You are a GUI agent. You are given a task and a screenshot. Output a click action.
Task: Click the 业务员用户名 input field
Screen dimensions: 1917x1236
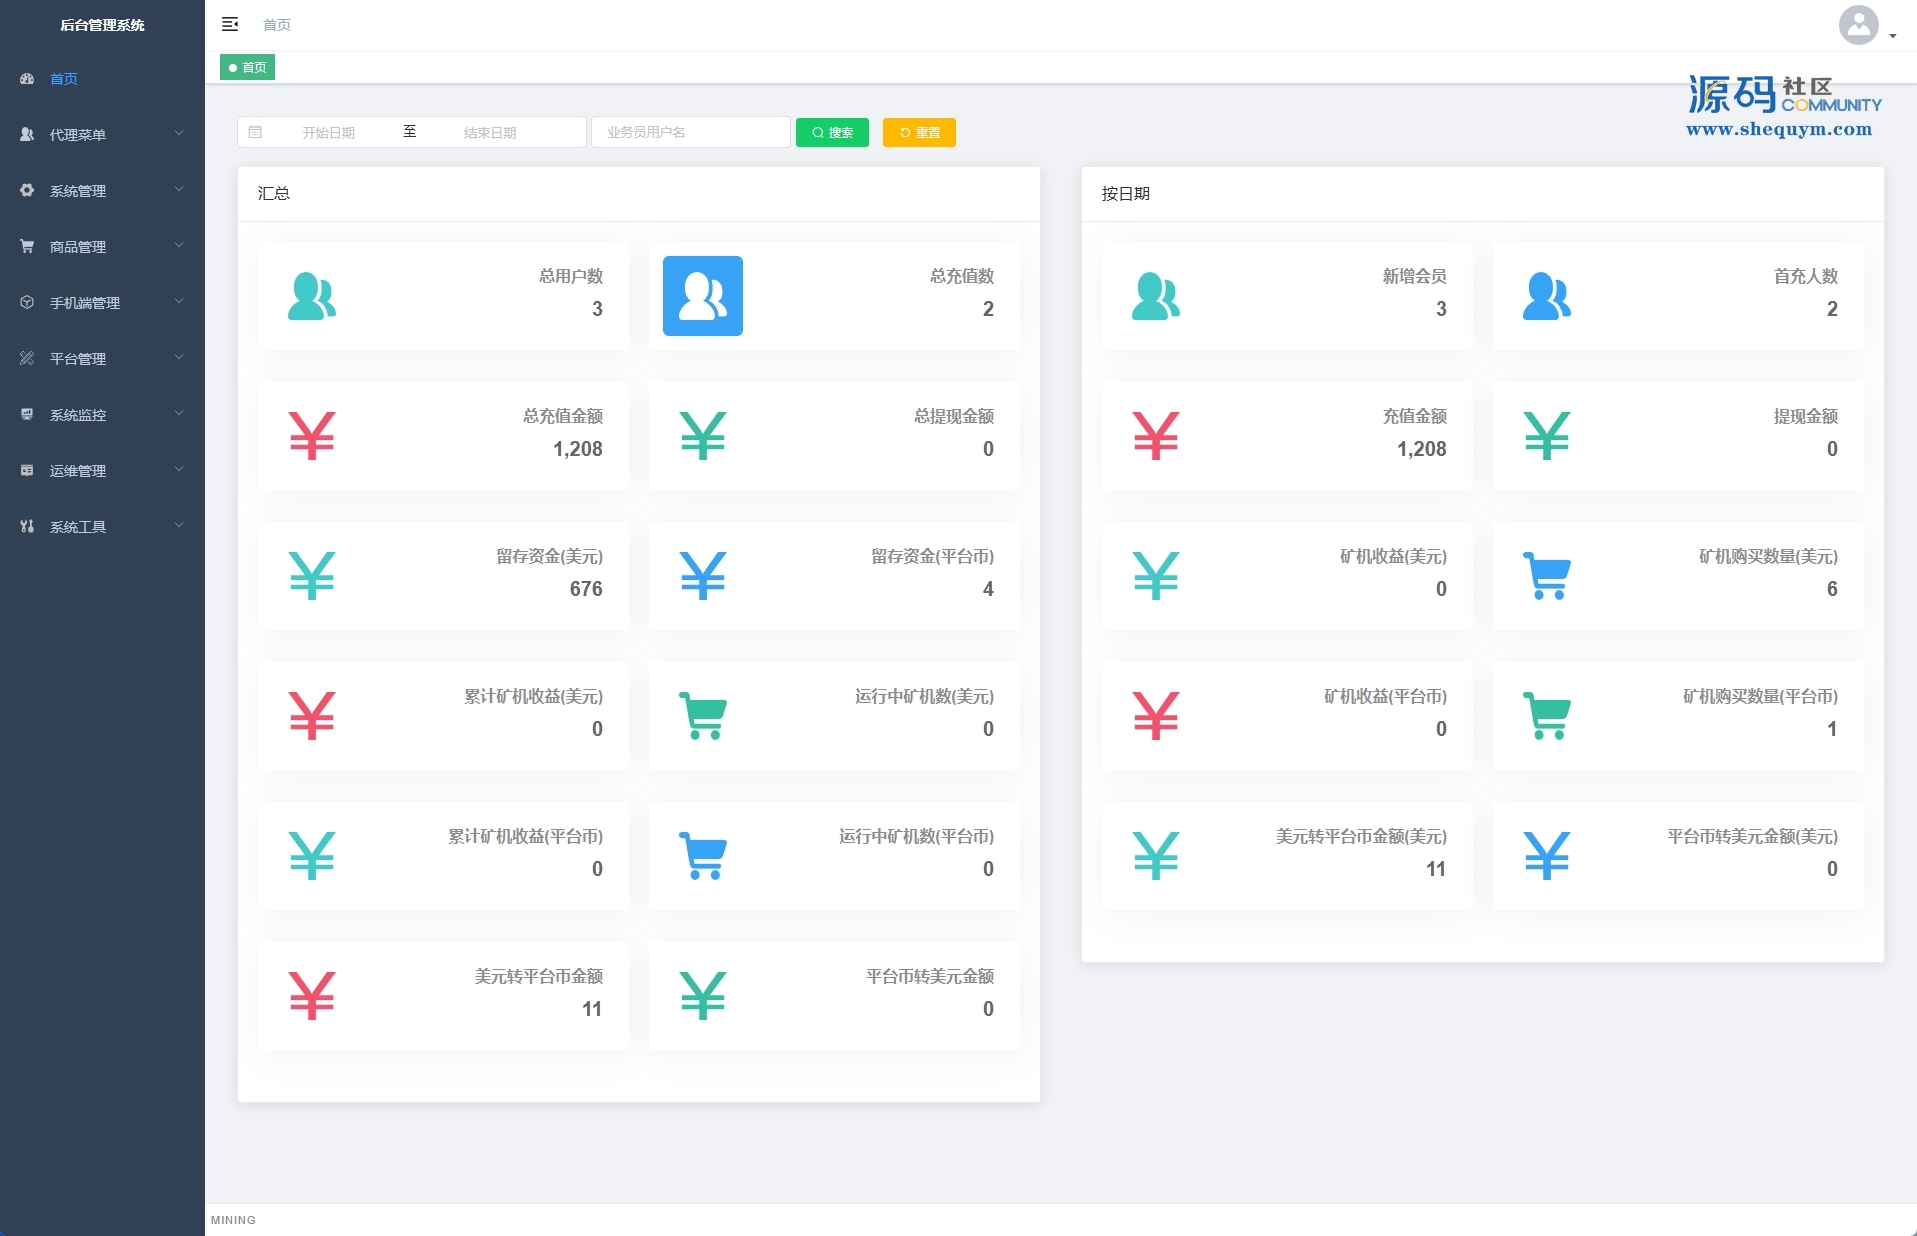[690, 132]
